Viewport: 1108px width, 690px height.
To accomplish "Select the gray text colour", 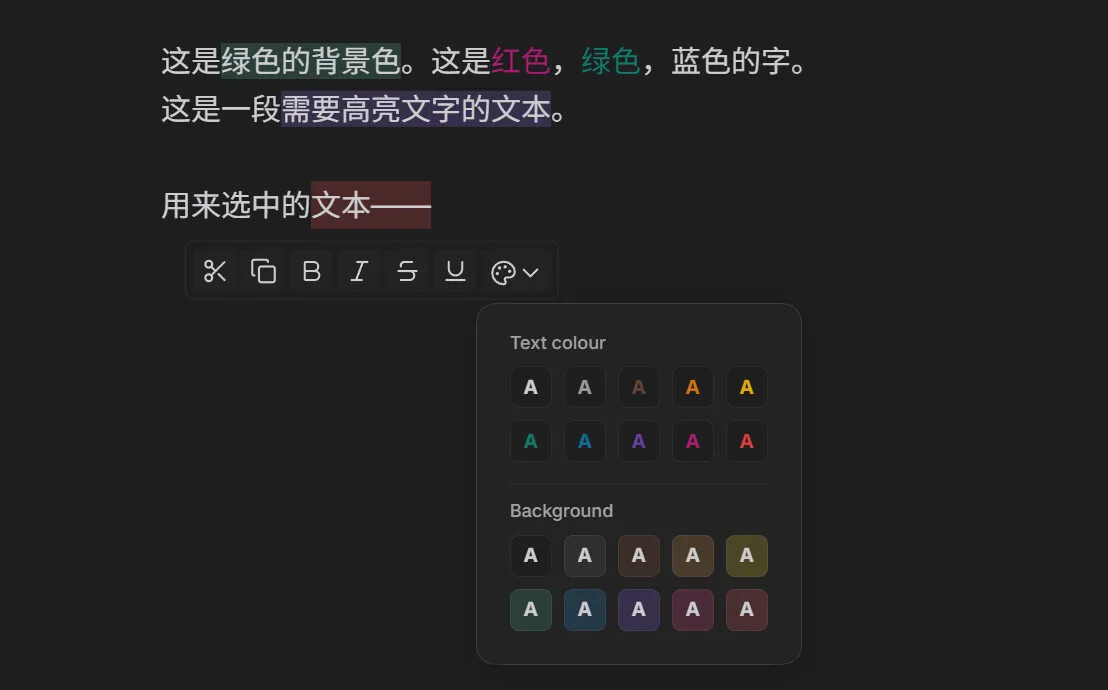I will (585, 387).
